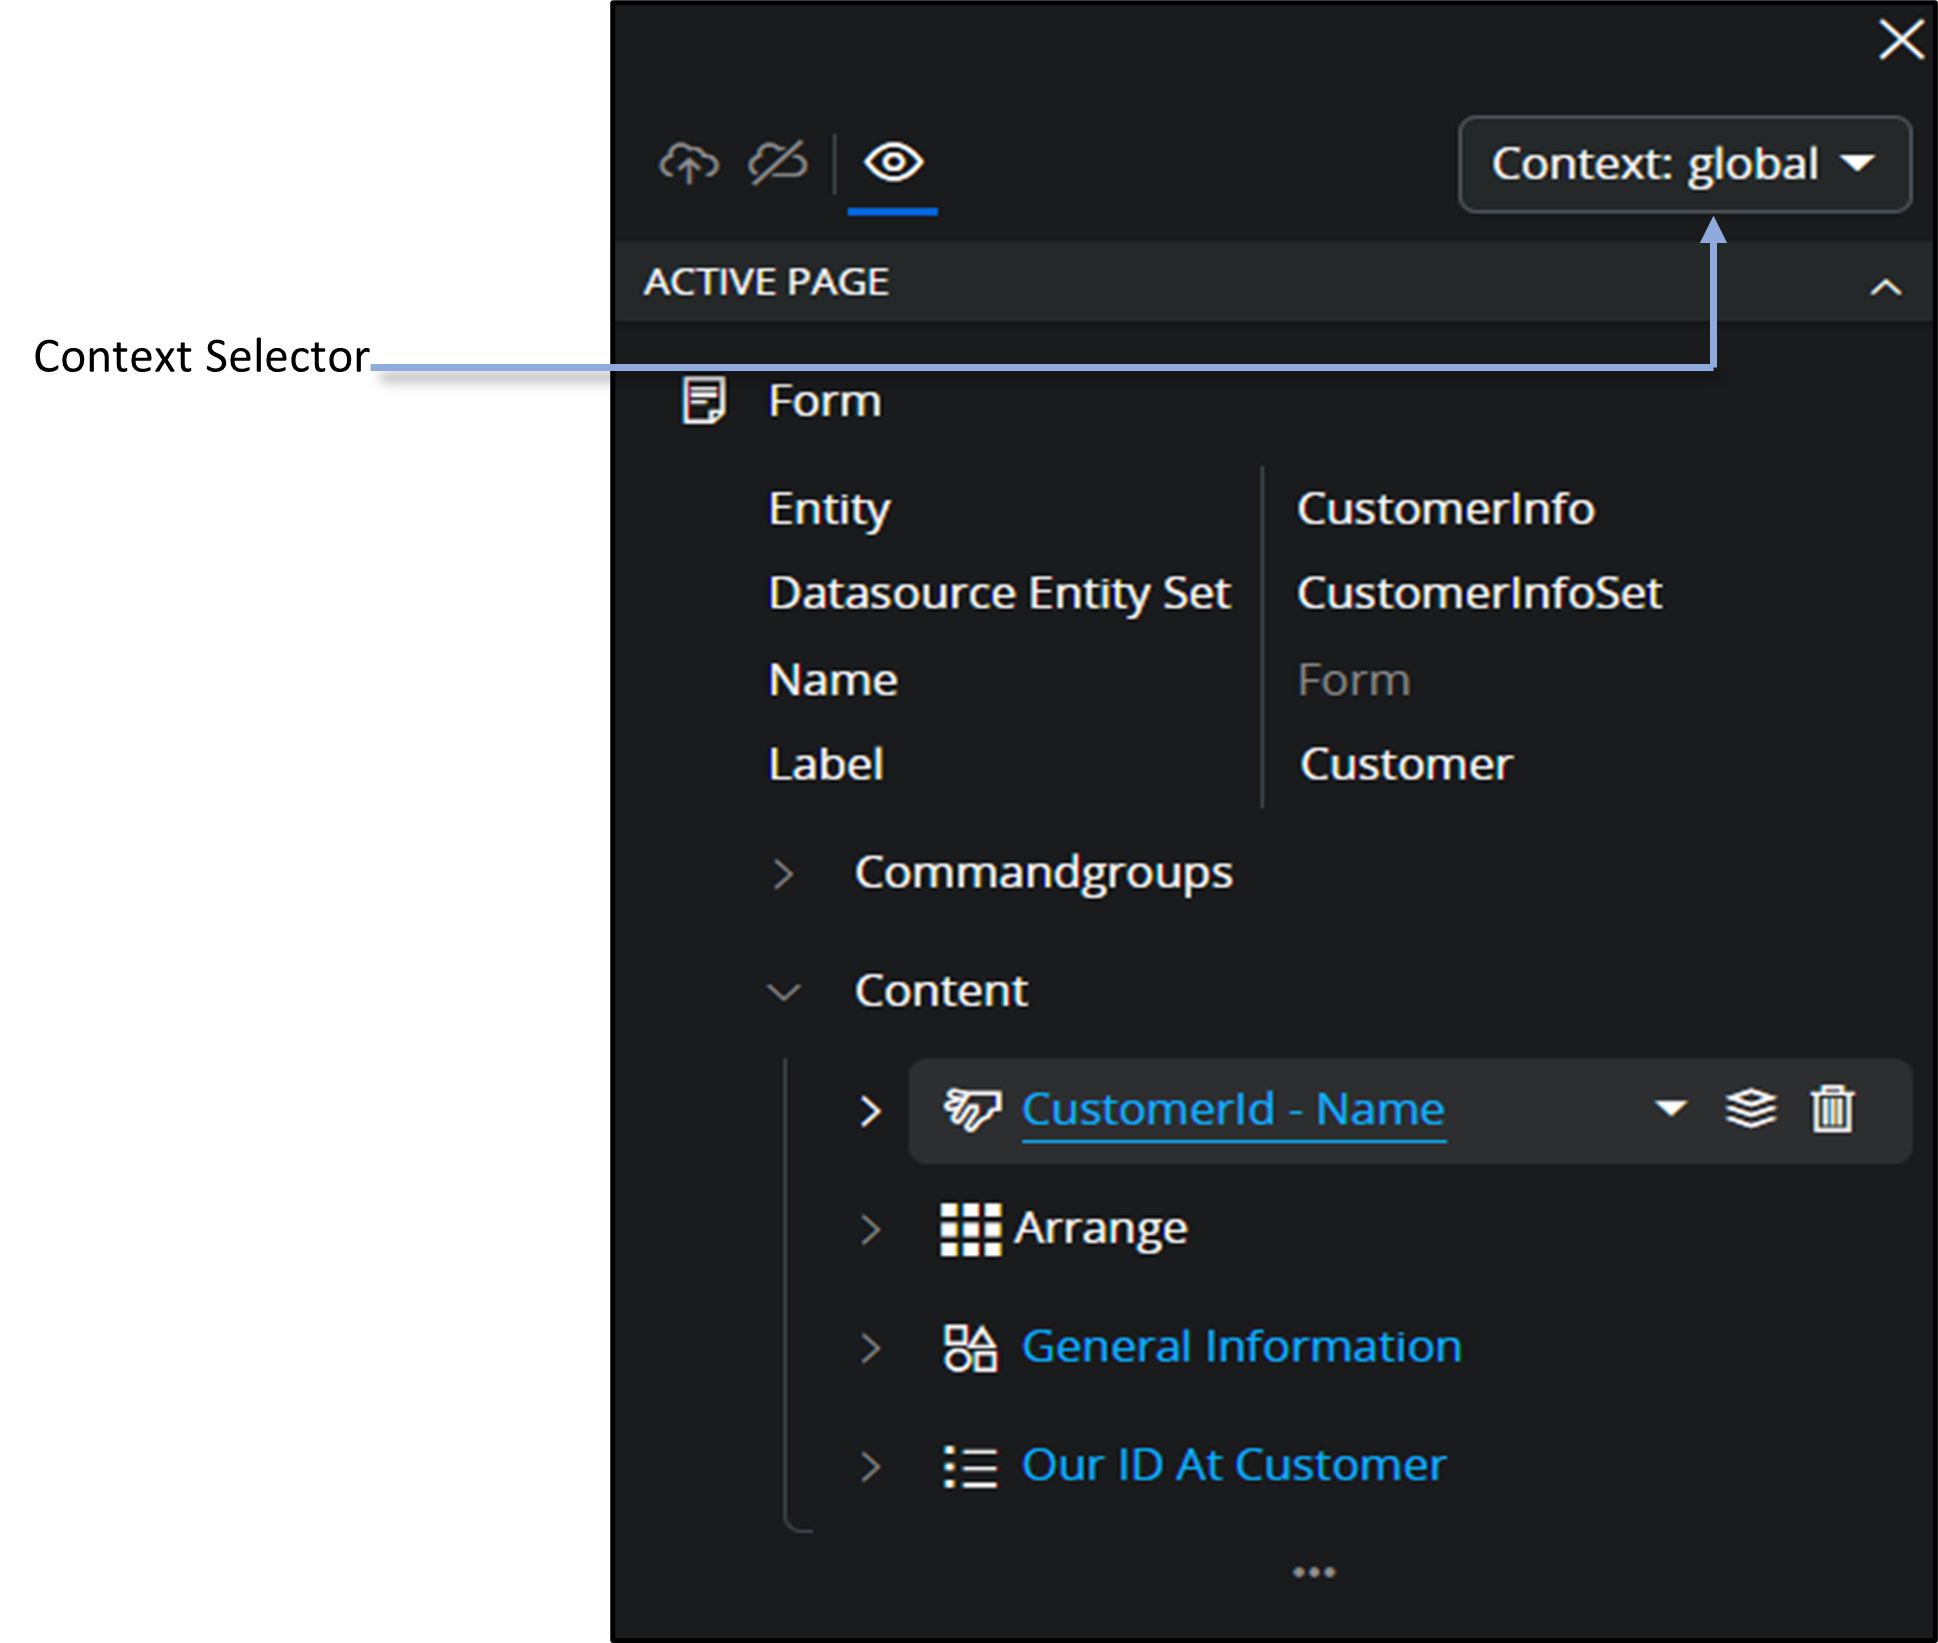
Task: Edit the Label value Customer
Action: (x=1405, y=765)
